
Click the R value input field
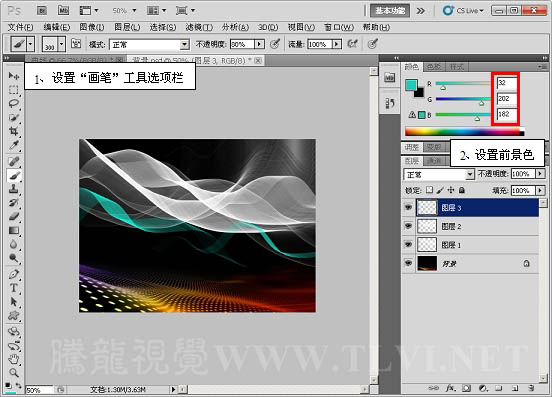[506, 83]
